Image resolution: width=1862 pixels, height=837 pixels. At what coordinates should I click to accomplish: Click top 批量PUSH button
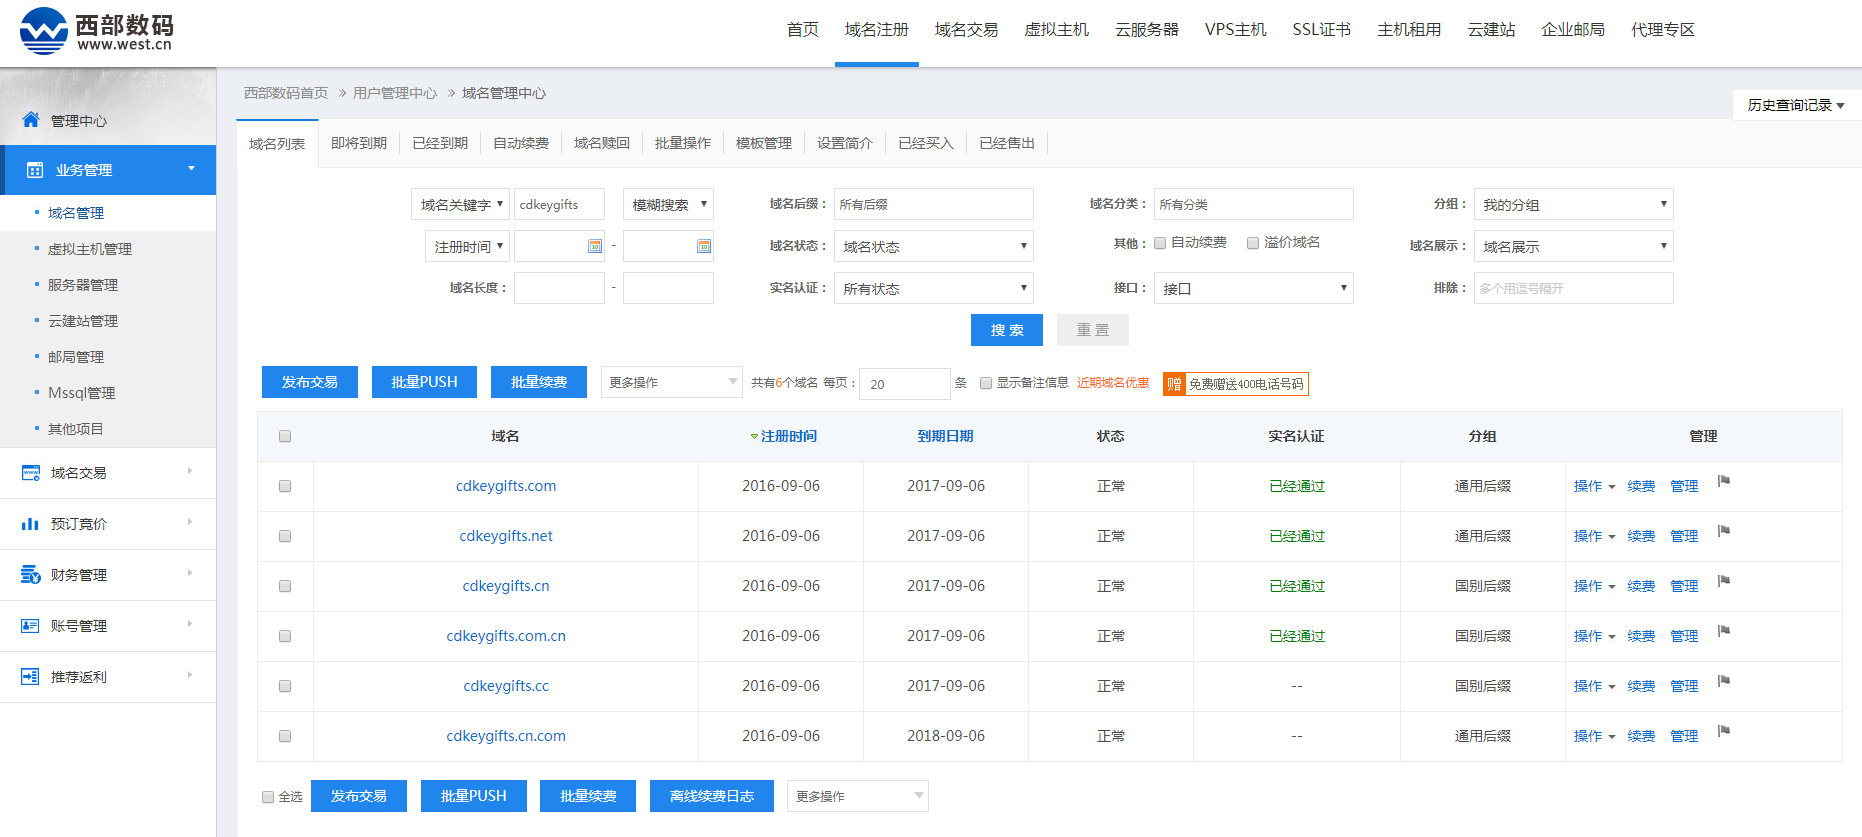click(x=424, y=382)
